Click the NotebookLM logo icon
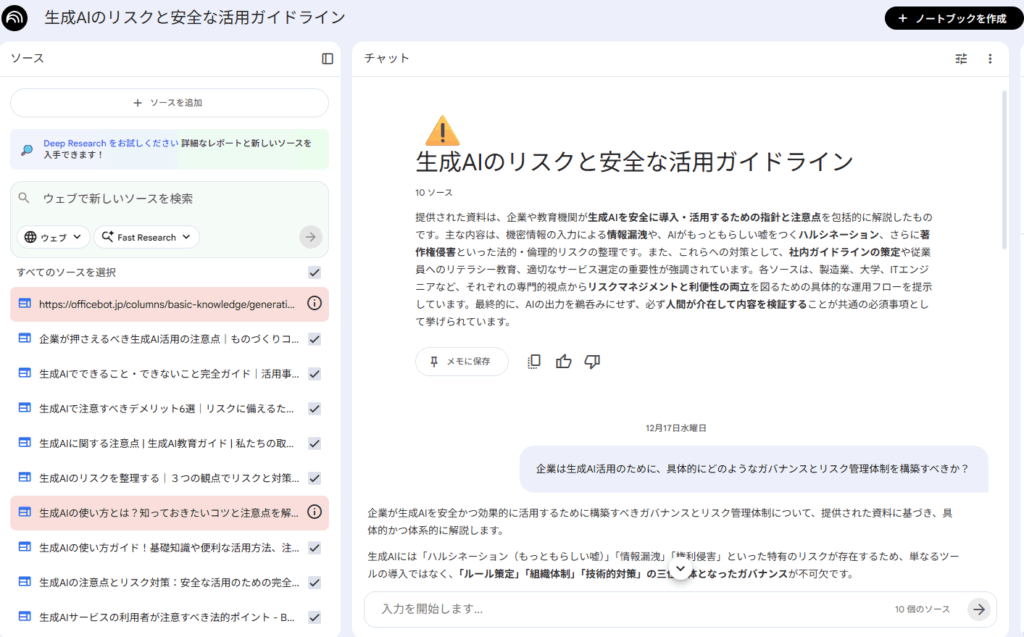The width and height of the screenshot is (1024, 637). click(14, 17)
